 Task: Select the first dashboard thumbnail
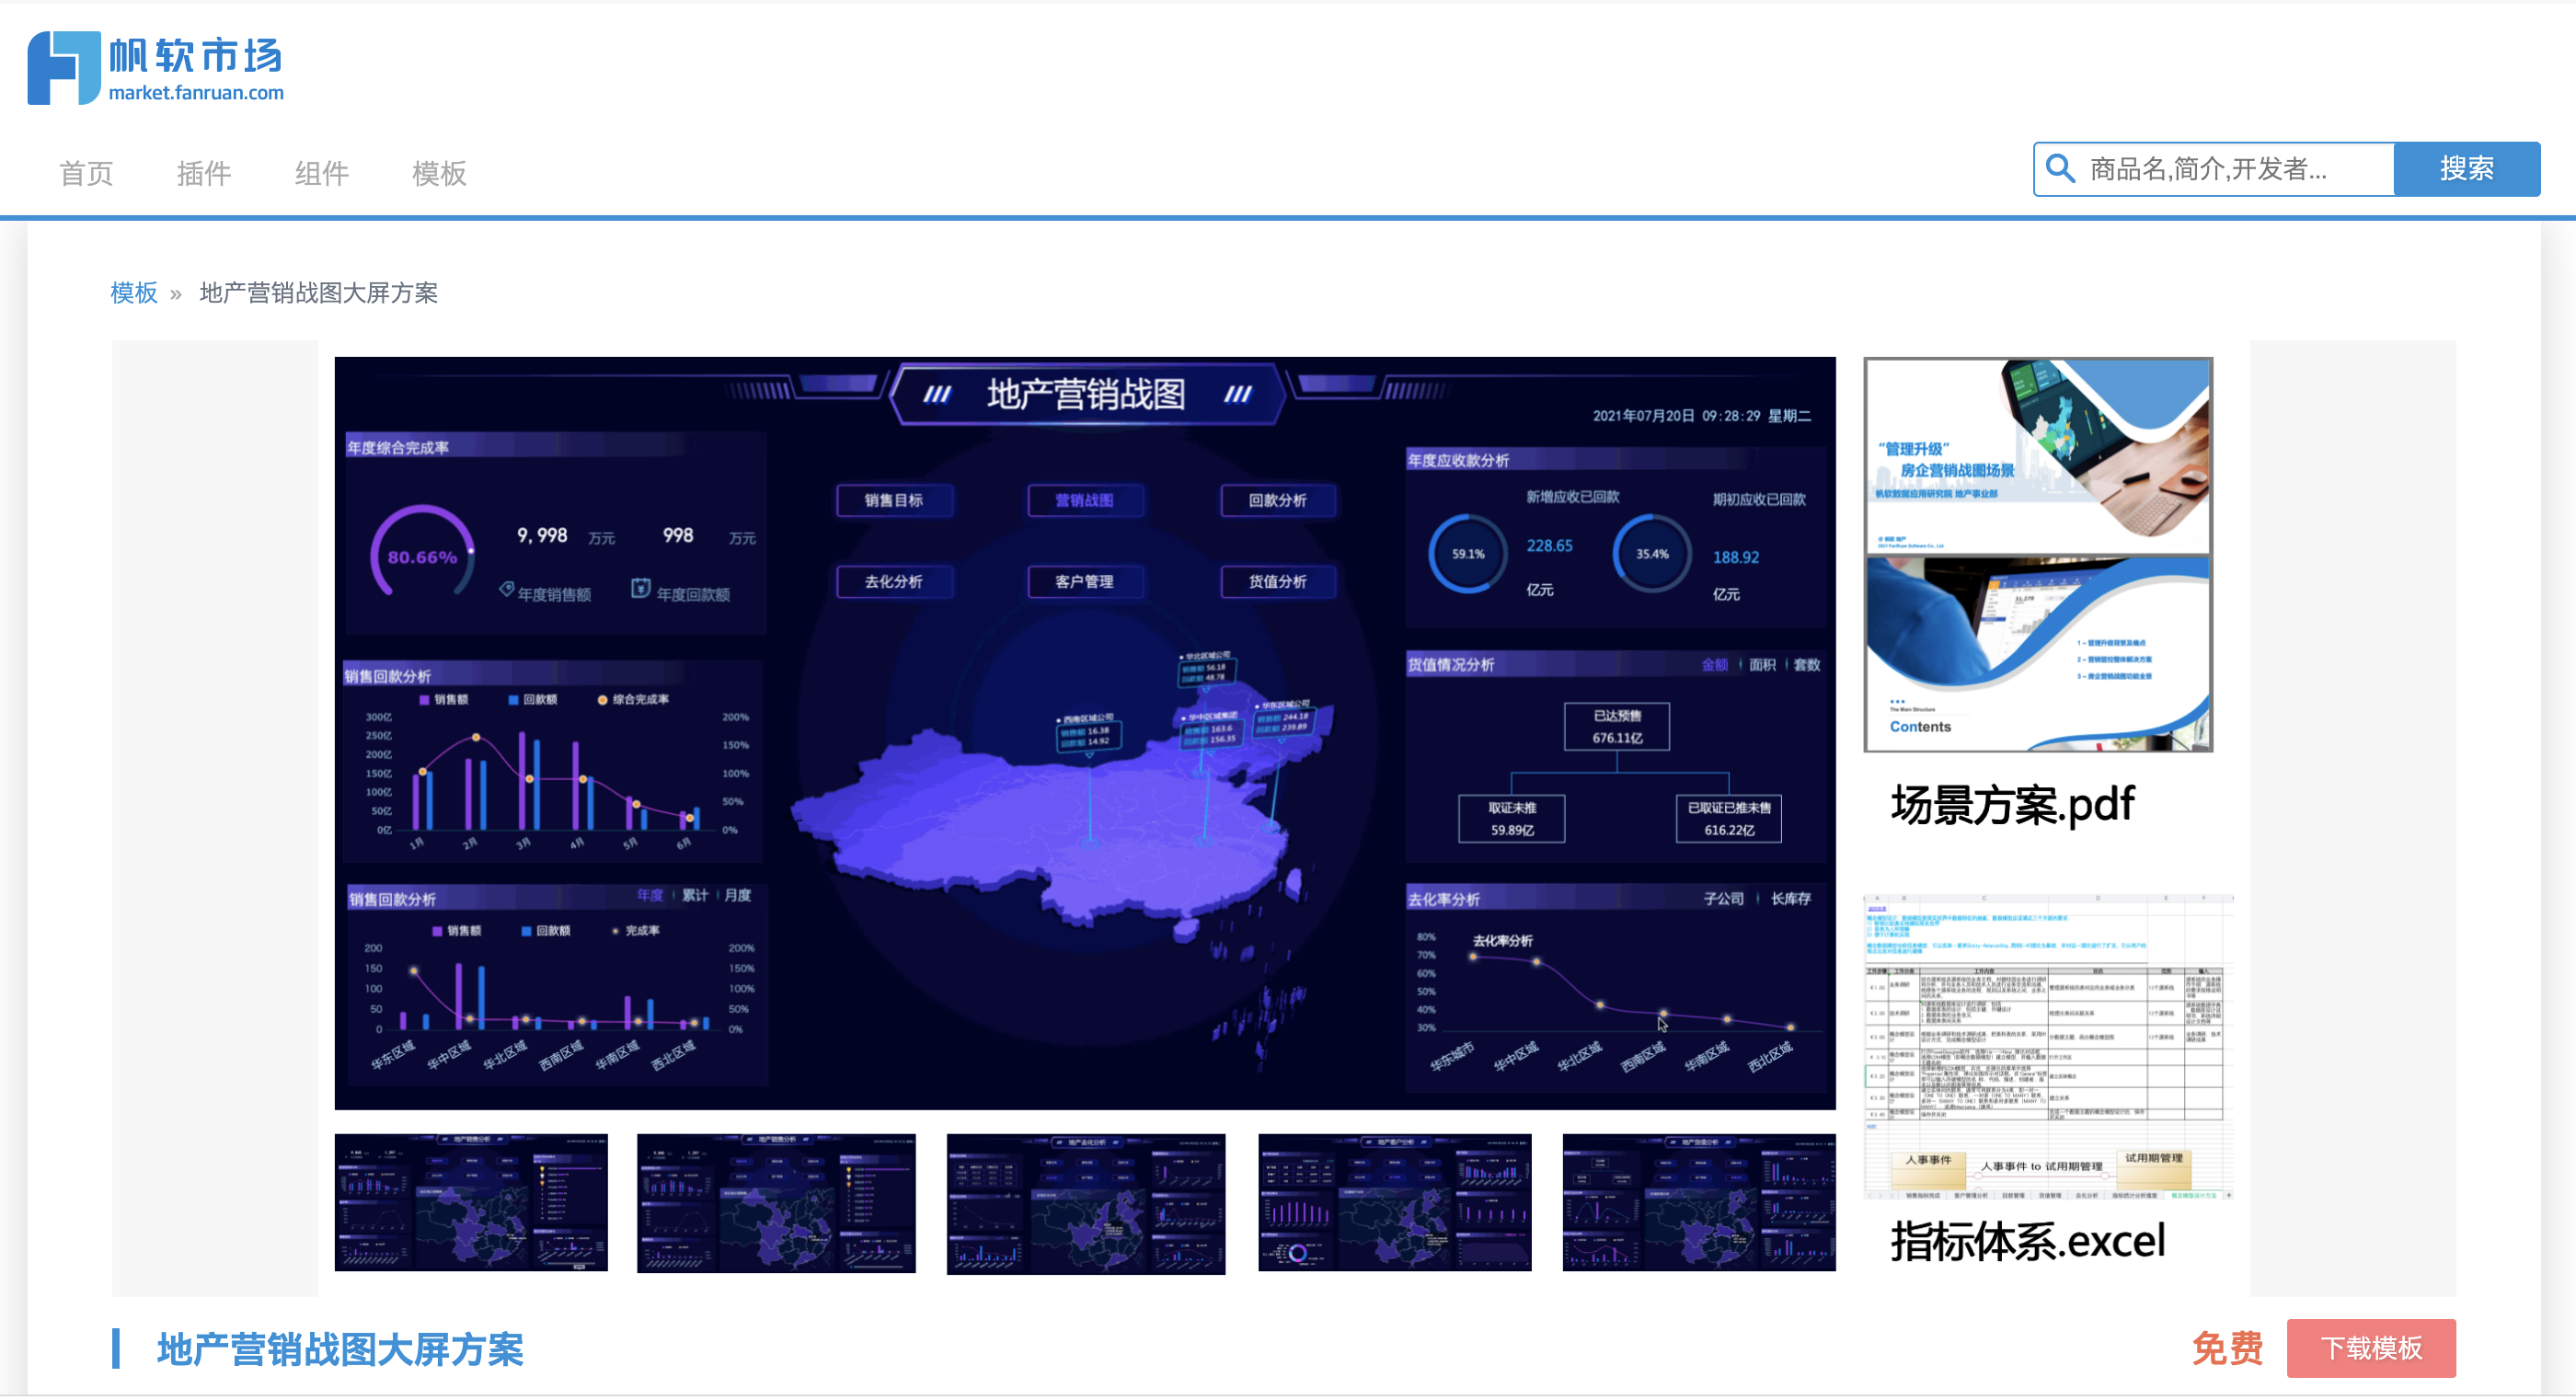pos(471,1202)
